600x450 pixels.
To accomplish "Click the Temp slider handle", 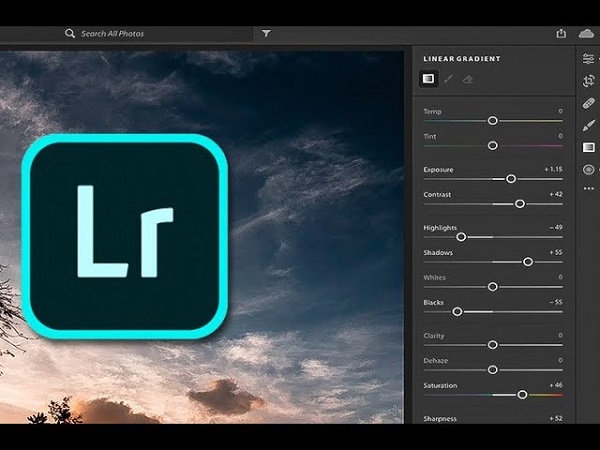I will click(492, 121).
